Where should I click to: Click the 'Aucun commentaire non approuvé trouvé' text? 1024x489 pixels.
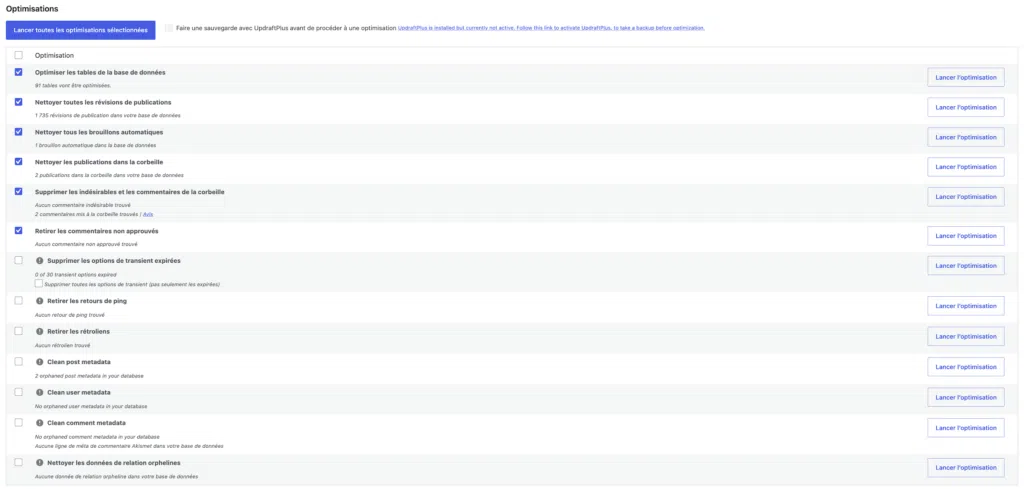[x=86, y=244]
